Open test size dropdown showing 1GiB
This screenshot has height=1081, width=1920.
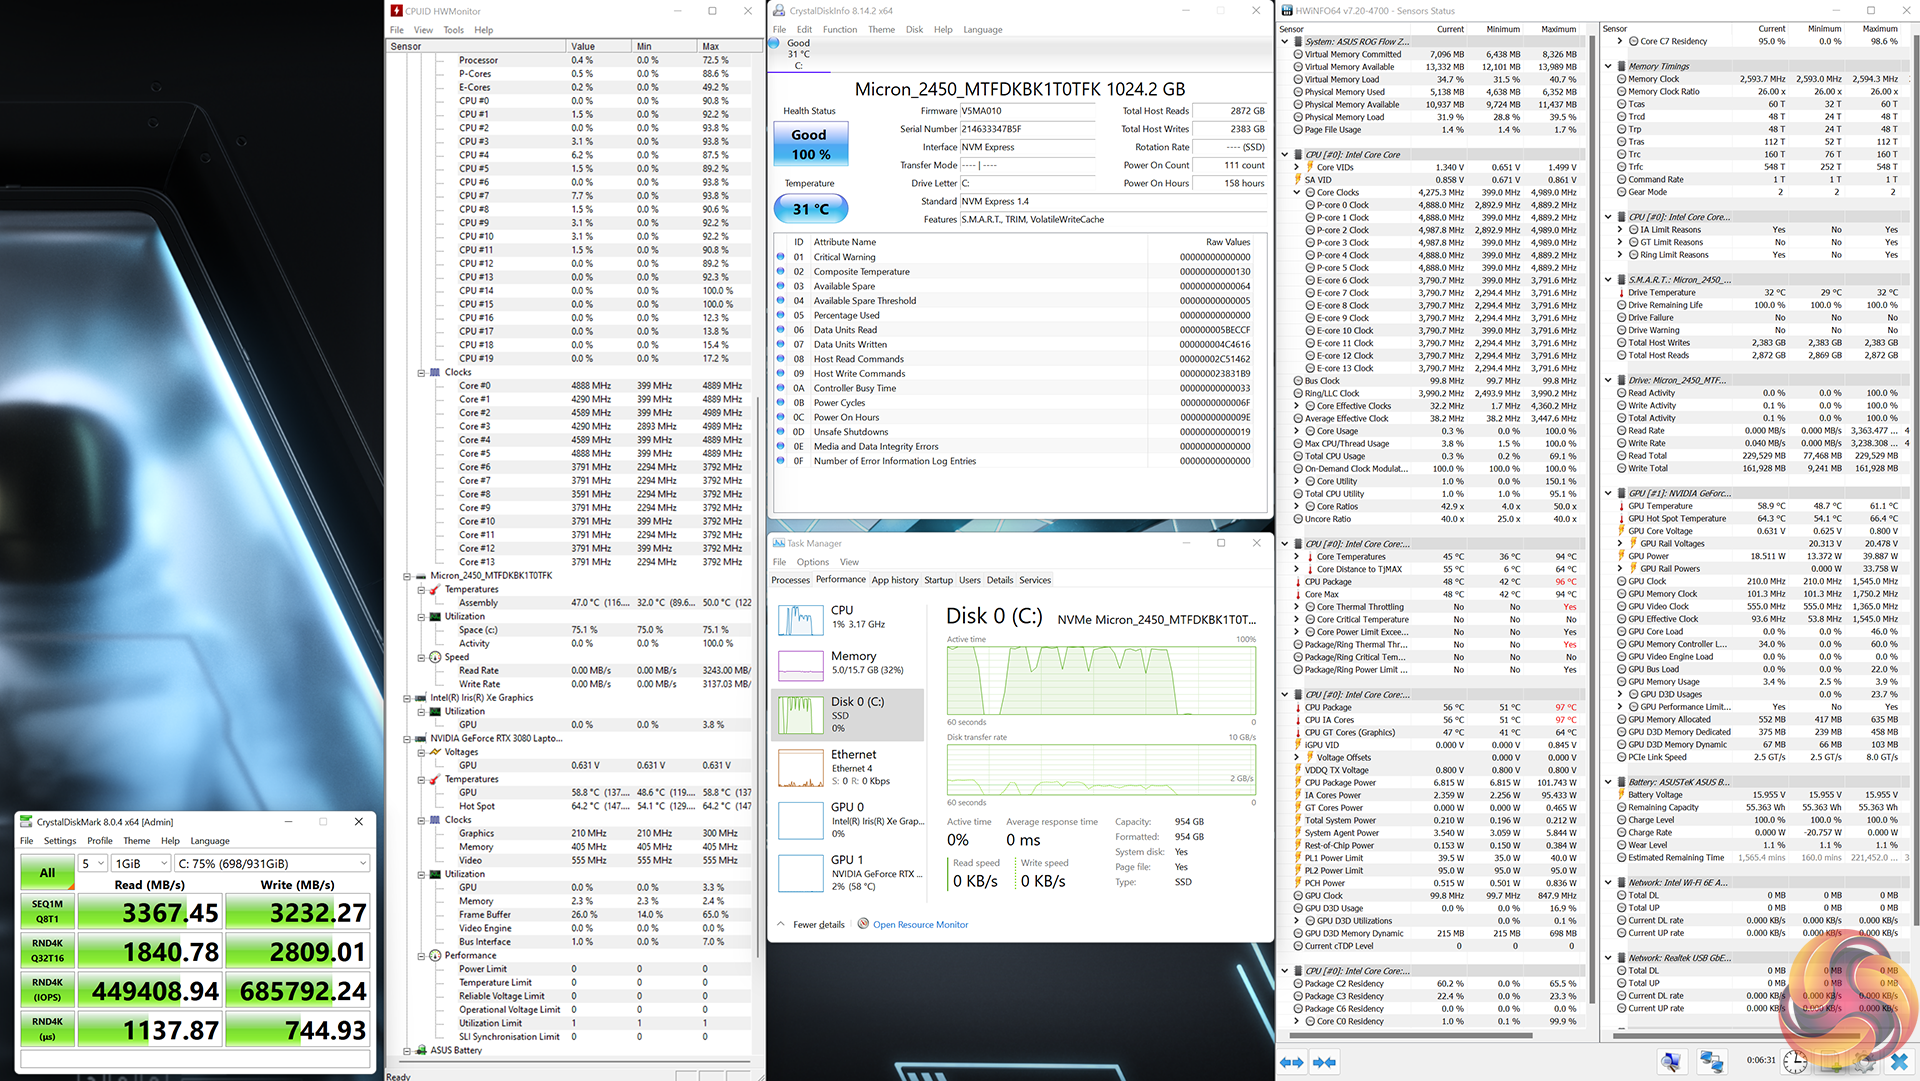[x=141, y=863]
